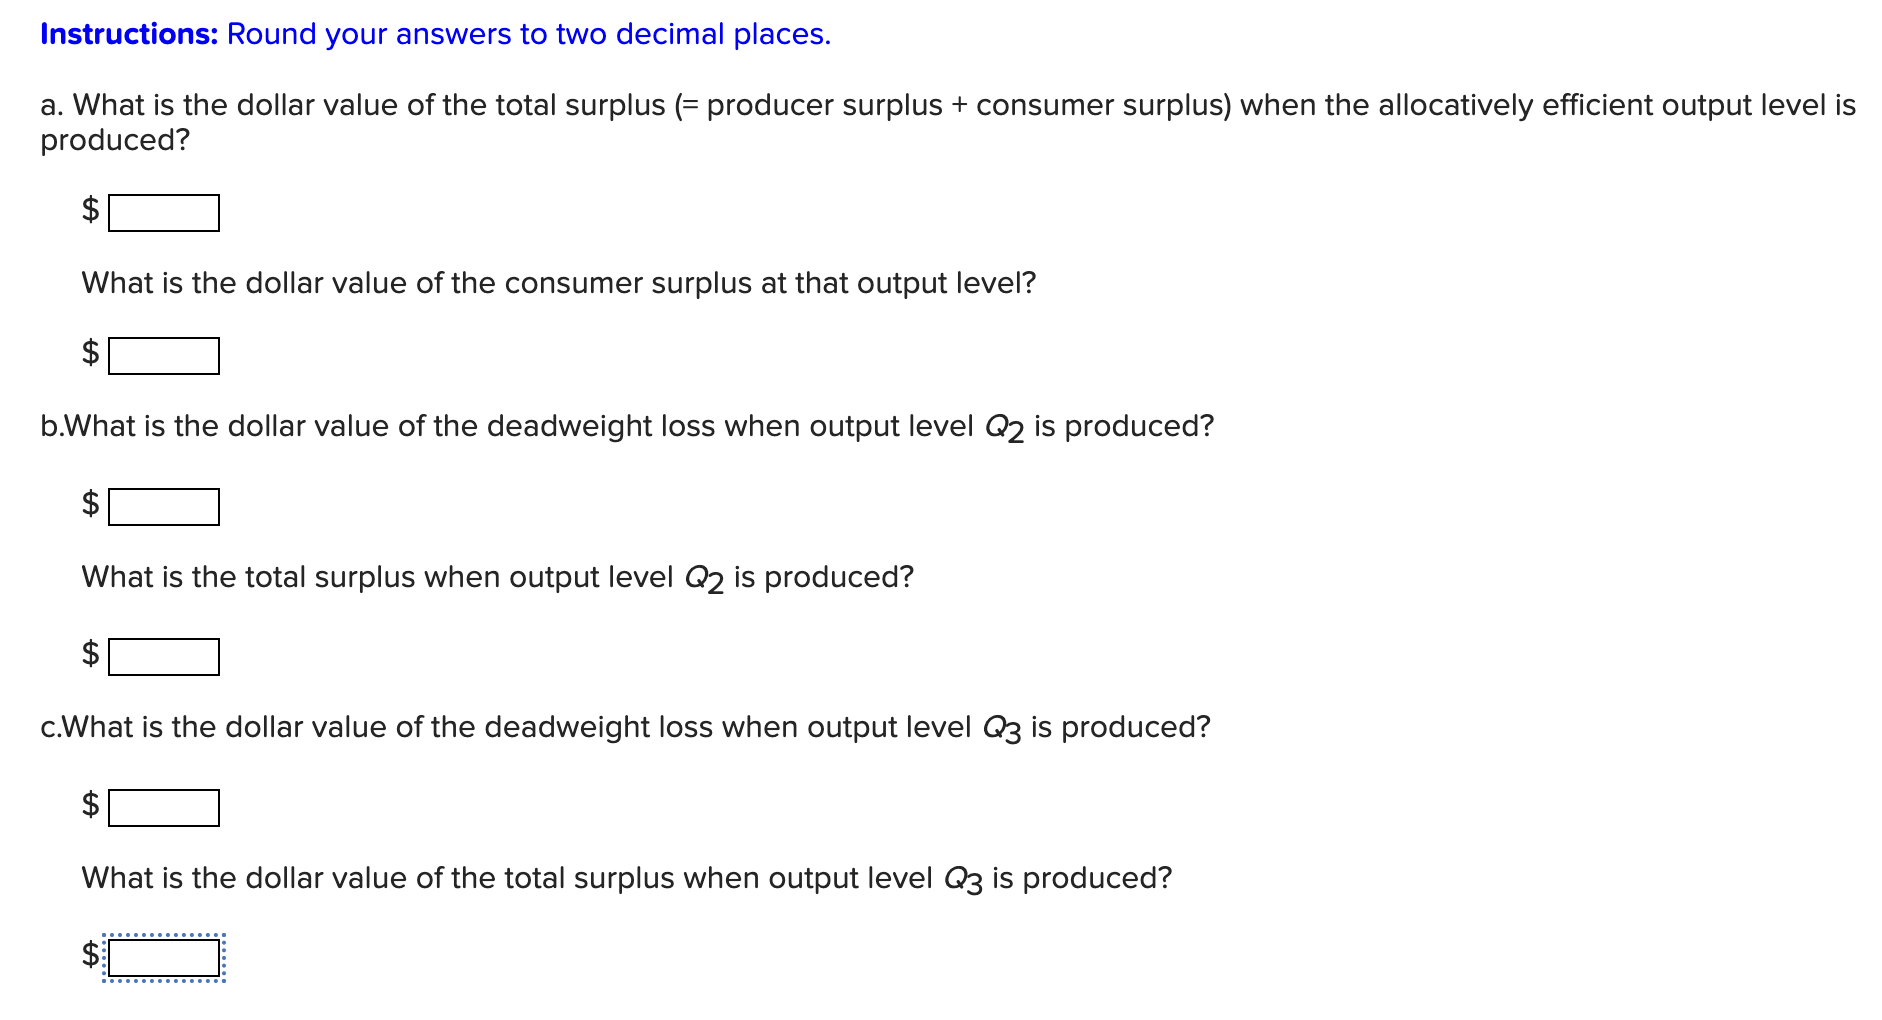Click the dollar sign beside the first answer box
1882x1020 pixels.
[88, 211]
